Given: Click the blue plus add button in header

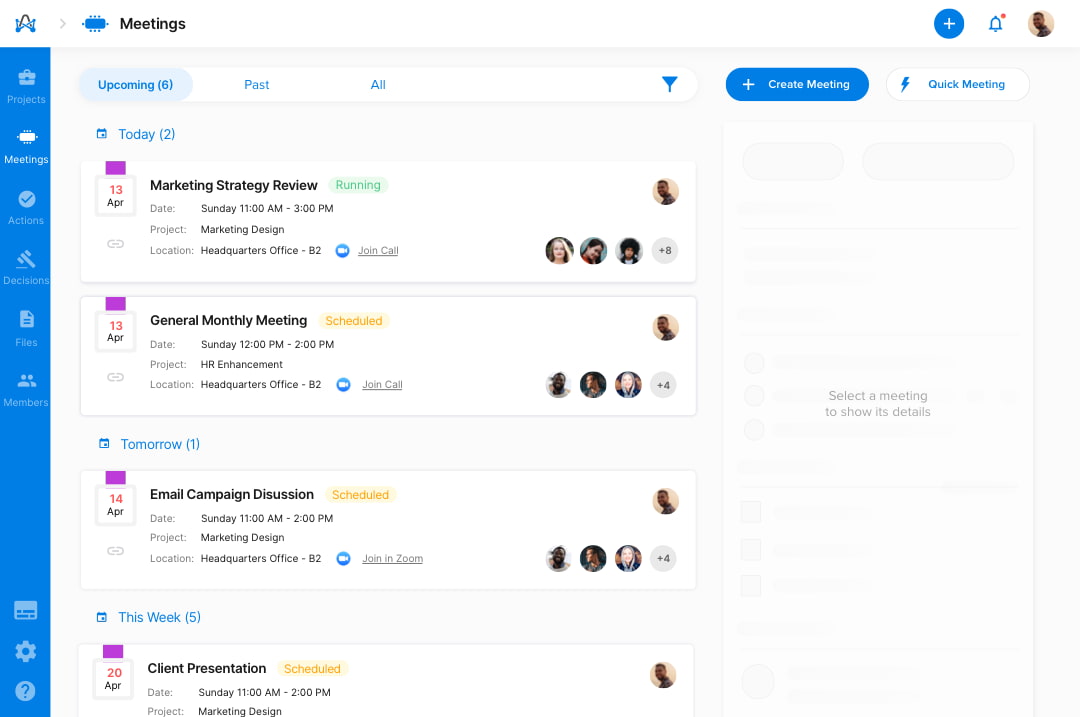Looking at the screenshot, I should pos(948,23).
